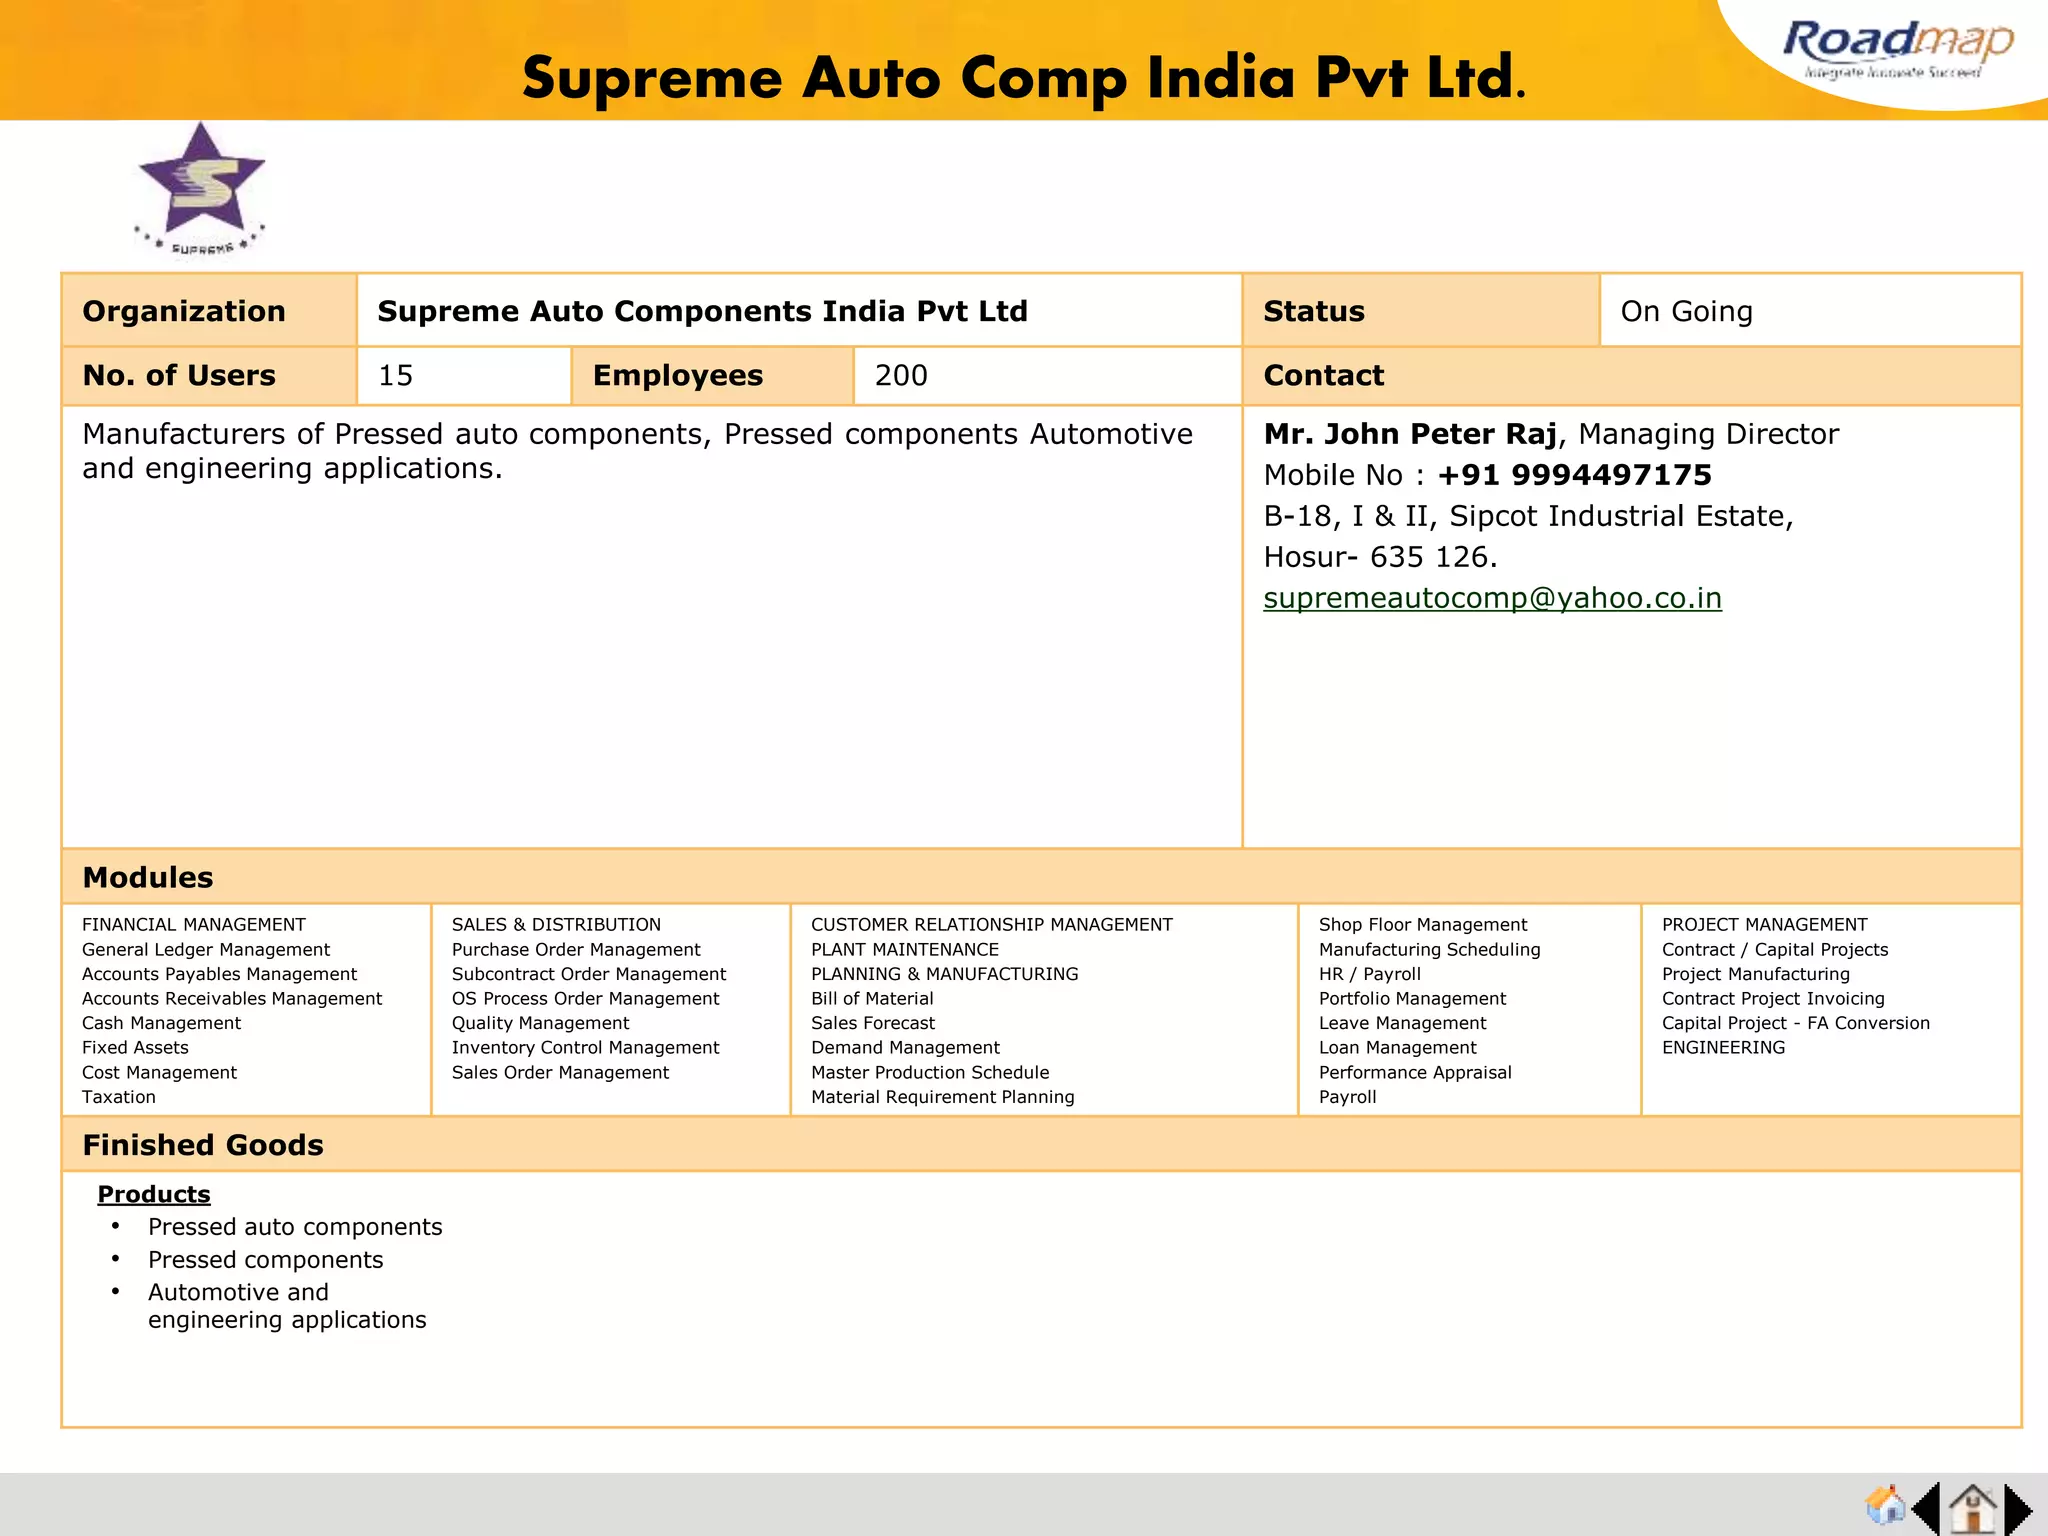The width and height of the screenshot is (2048, 1536).
Task: Click Master Production Schedule
Action: 930,1072
